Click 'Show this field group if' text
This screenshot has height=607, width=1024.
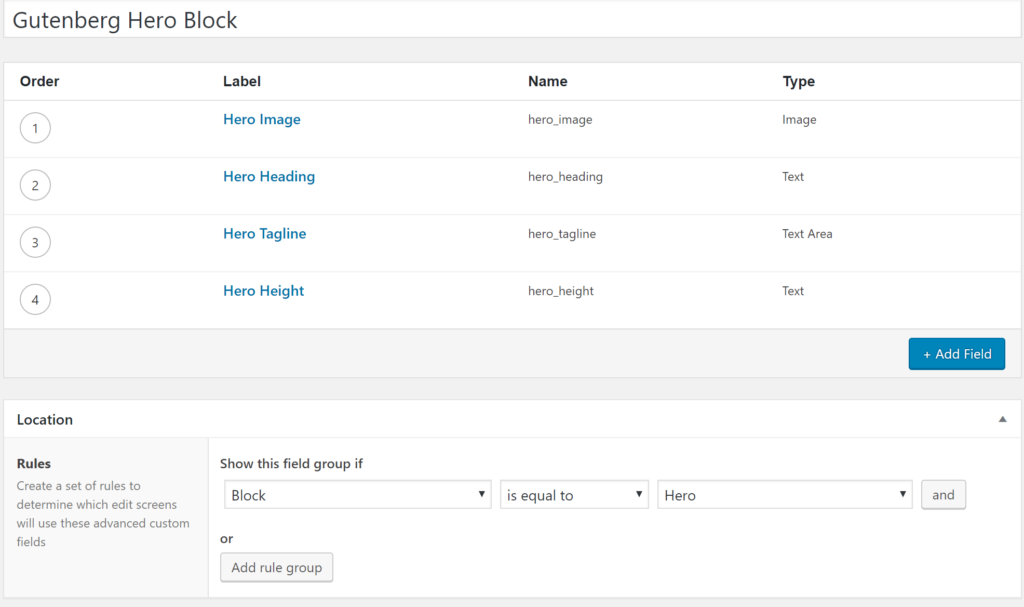point(291,464)
